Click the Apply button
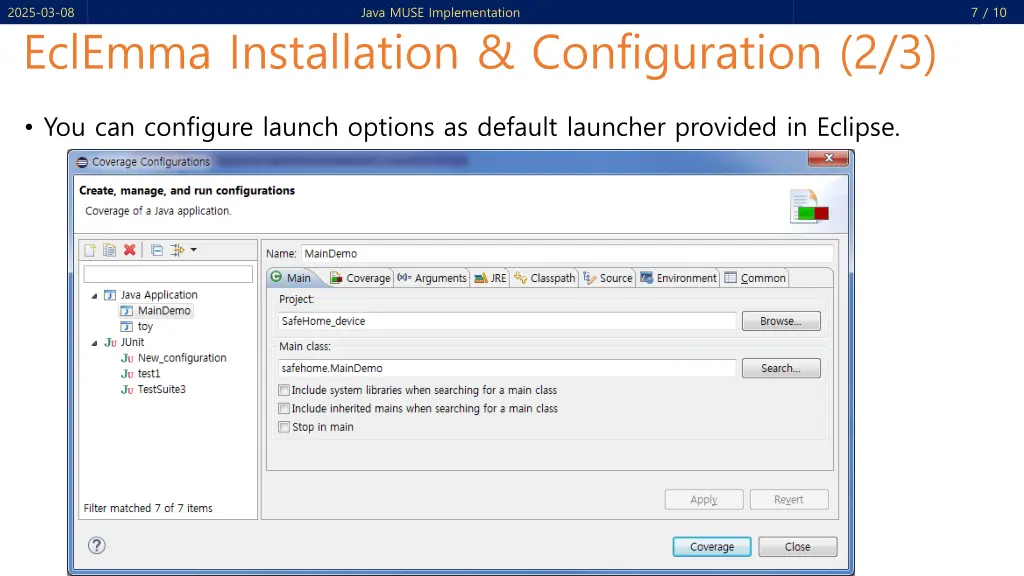This screenshot has width=1024, height=576. pyautogui.click(x=704, y=500)
